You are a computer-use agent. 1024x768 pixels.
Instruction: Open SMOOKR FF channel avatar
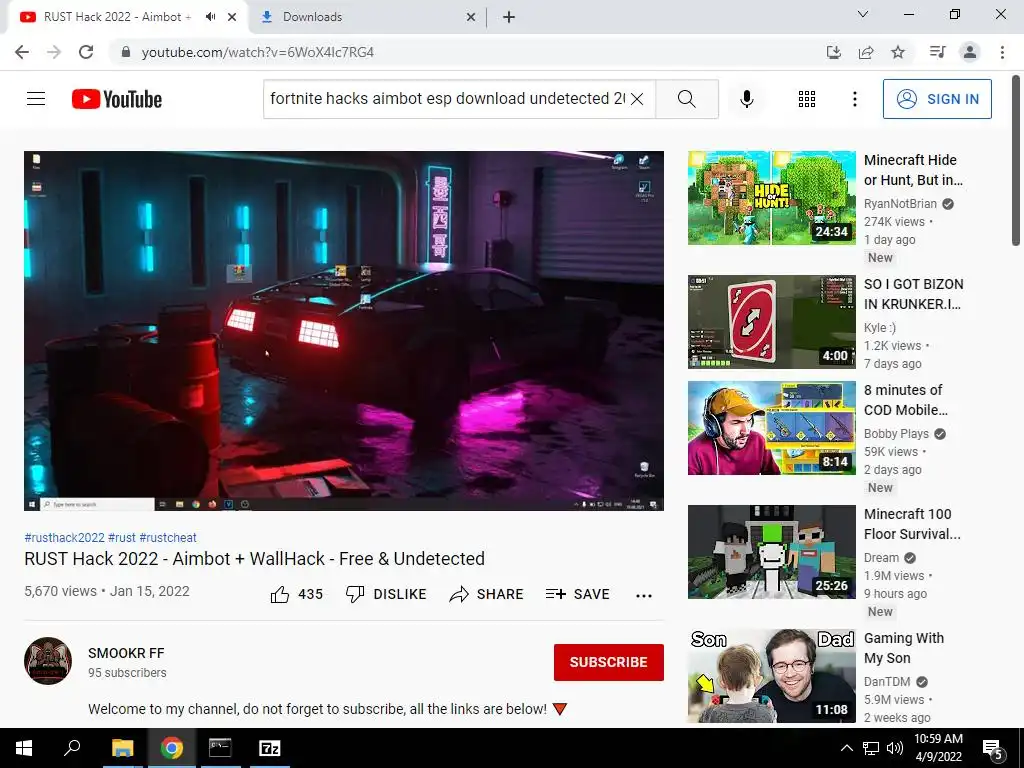48,661
